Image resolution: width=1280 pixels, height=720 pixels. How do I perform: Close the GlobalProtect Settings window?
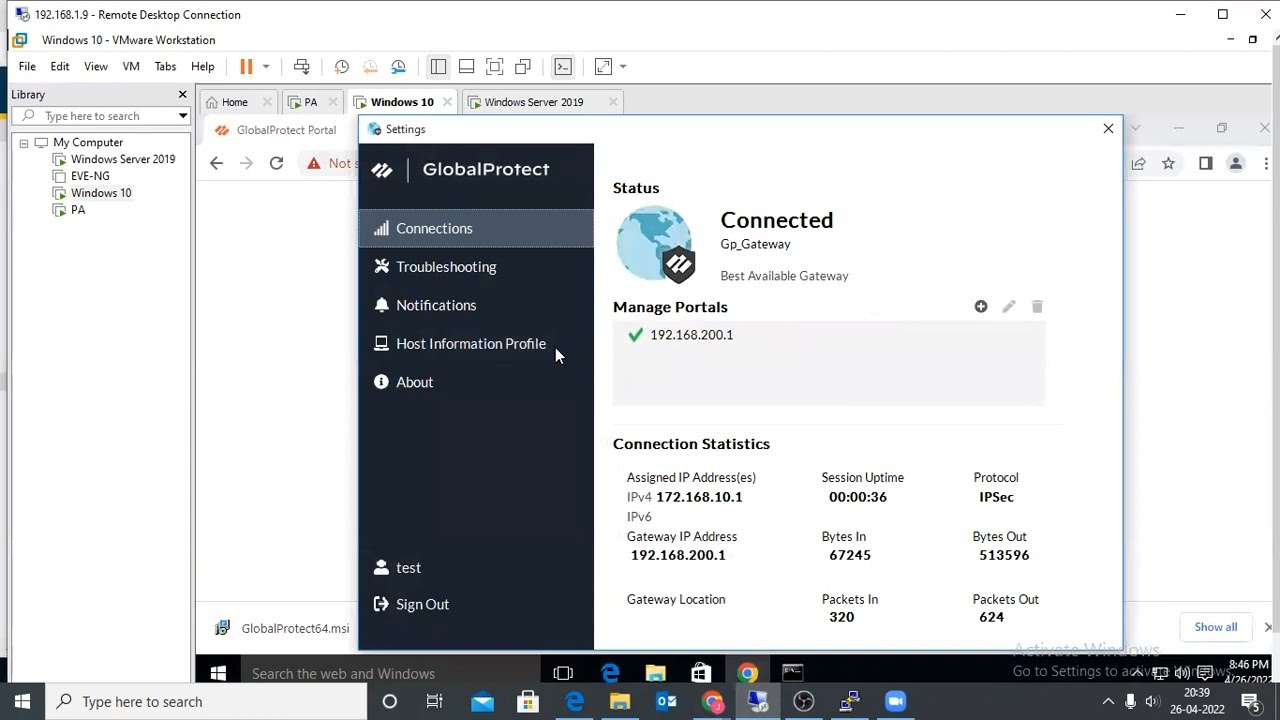(x=1108, y=129)
